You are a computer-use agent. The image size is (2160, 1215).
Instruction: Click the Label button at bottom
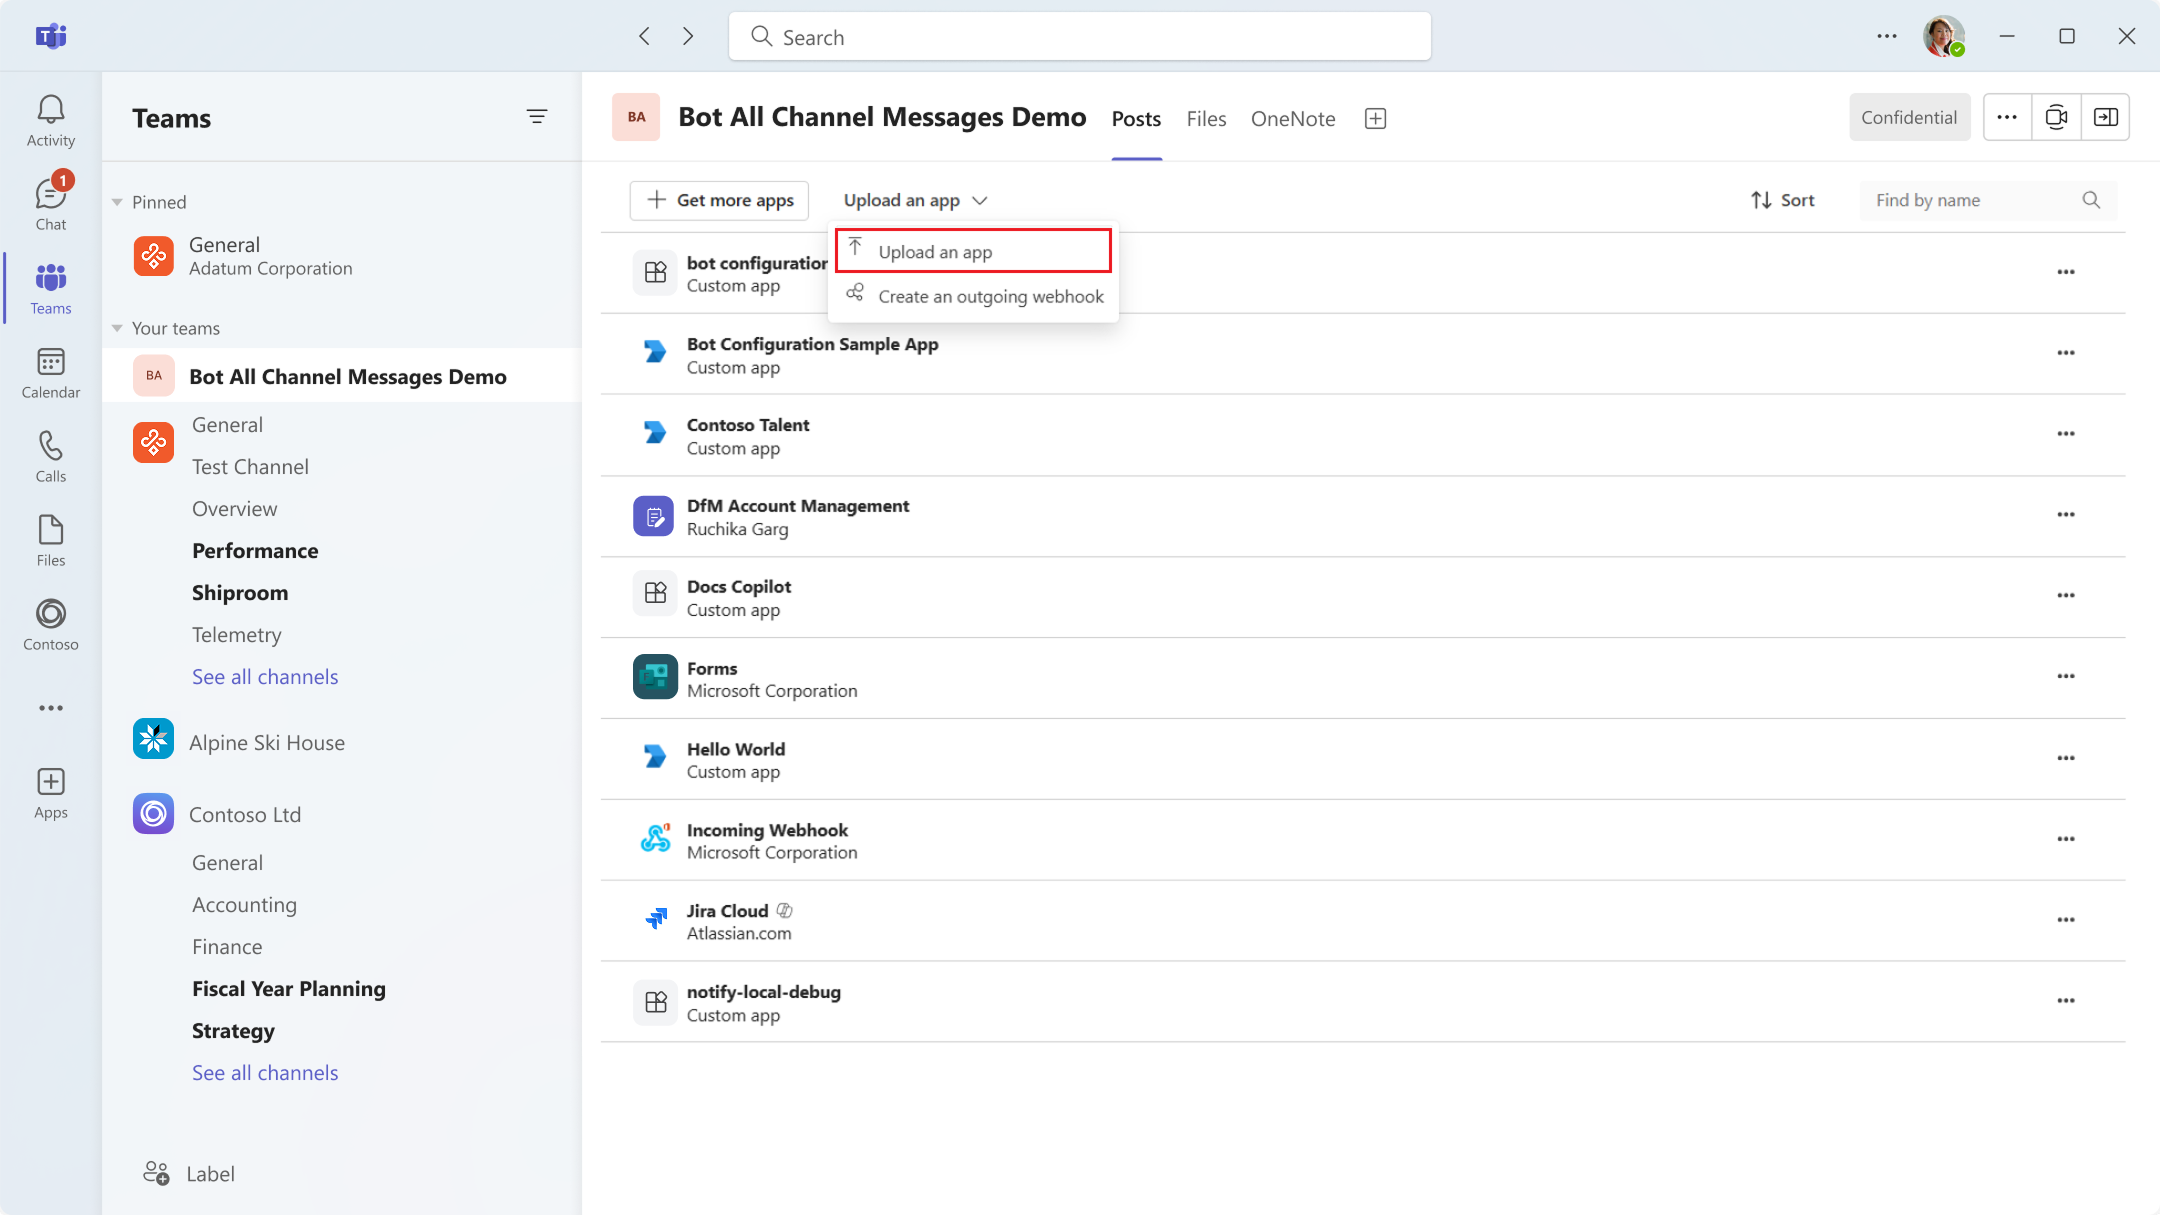click(x=188, y=1174)
